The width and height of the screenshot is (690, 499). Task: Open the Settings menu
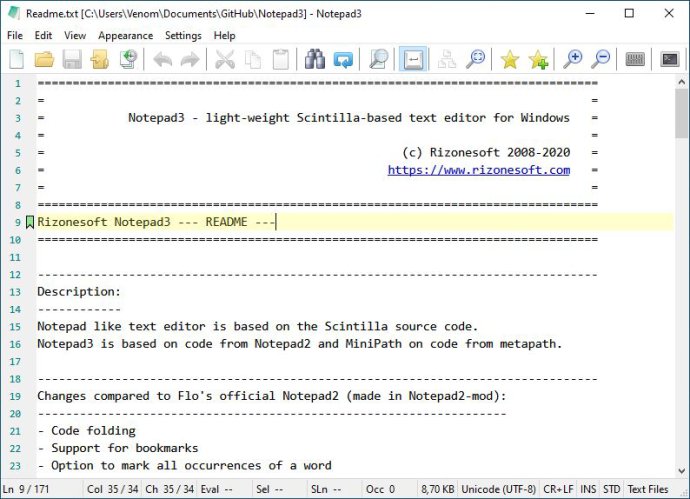[x=183, y=35]
